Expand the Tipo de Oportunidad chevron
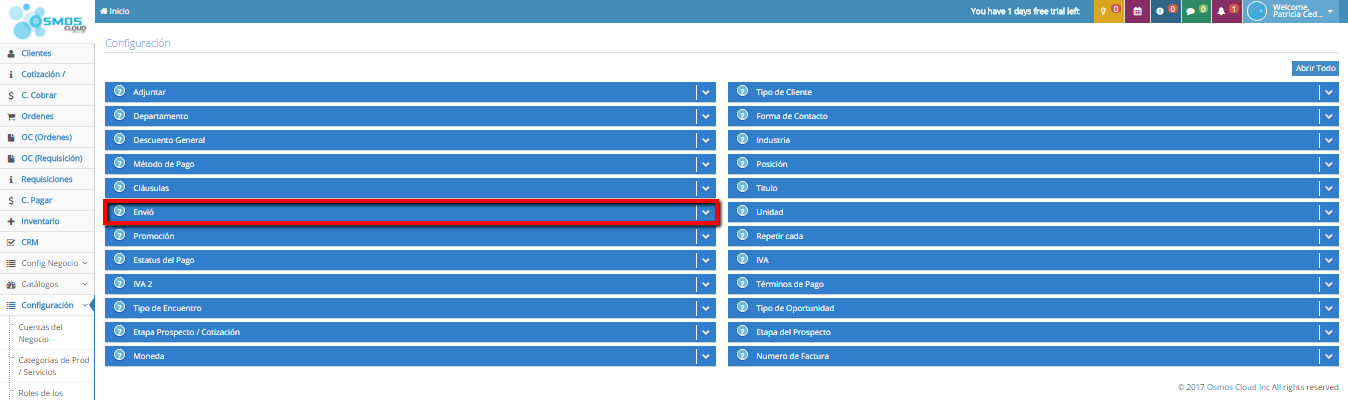This screenshot has height=400, width=1348. click(1329, 308)
